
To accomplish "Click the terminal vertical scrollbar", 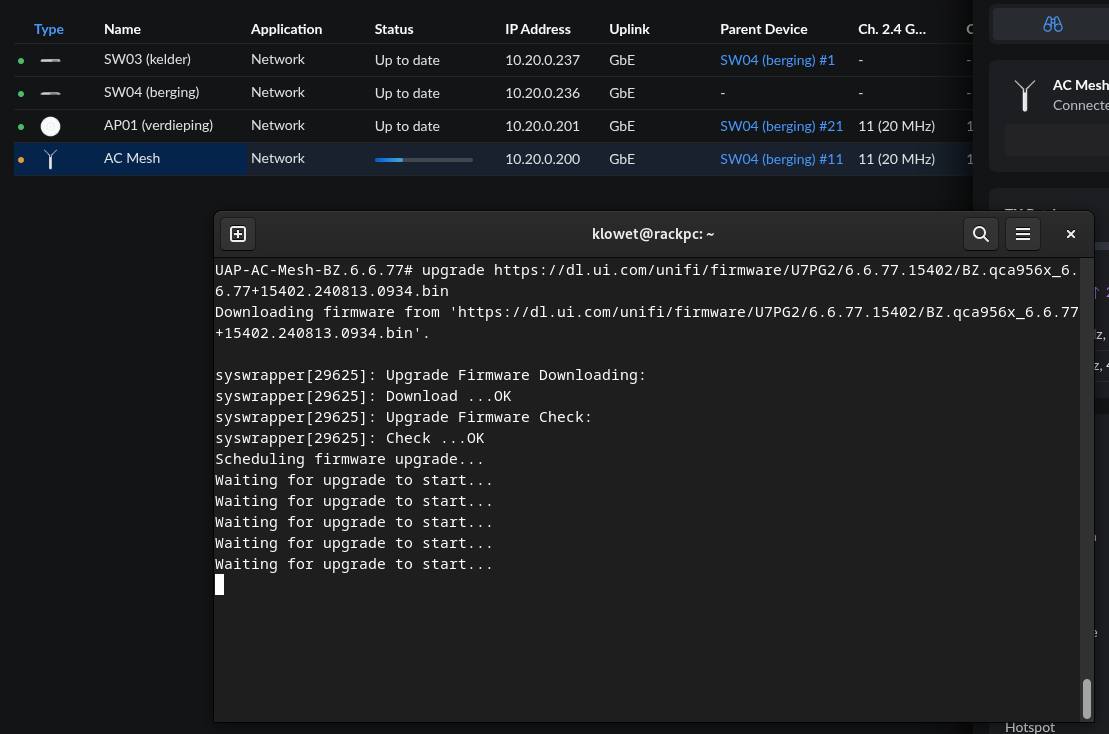I will coord(1087,698).
